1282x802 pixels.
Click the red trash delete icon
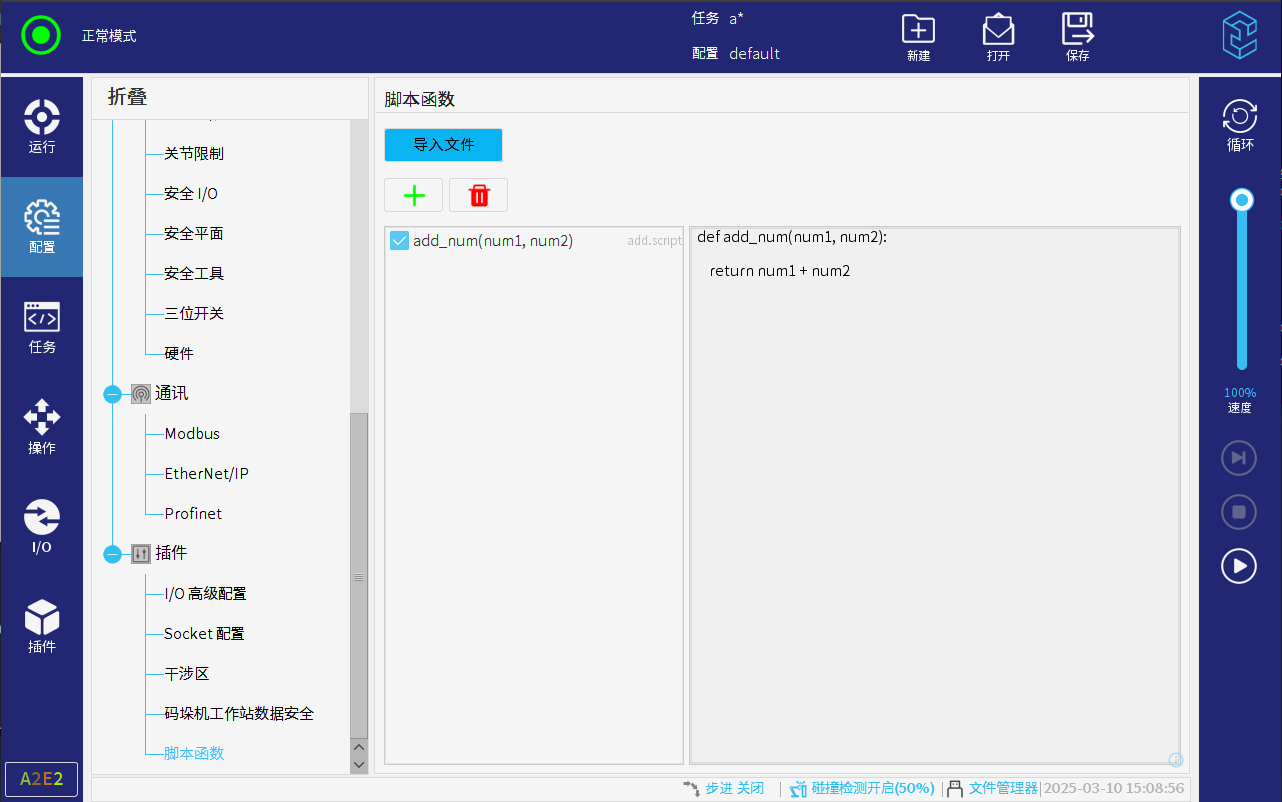tap(478, 195)
